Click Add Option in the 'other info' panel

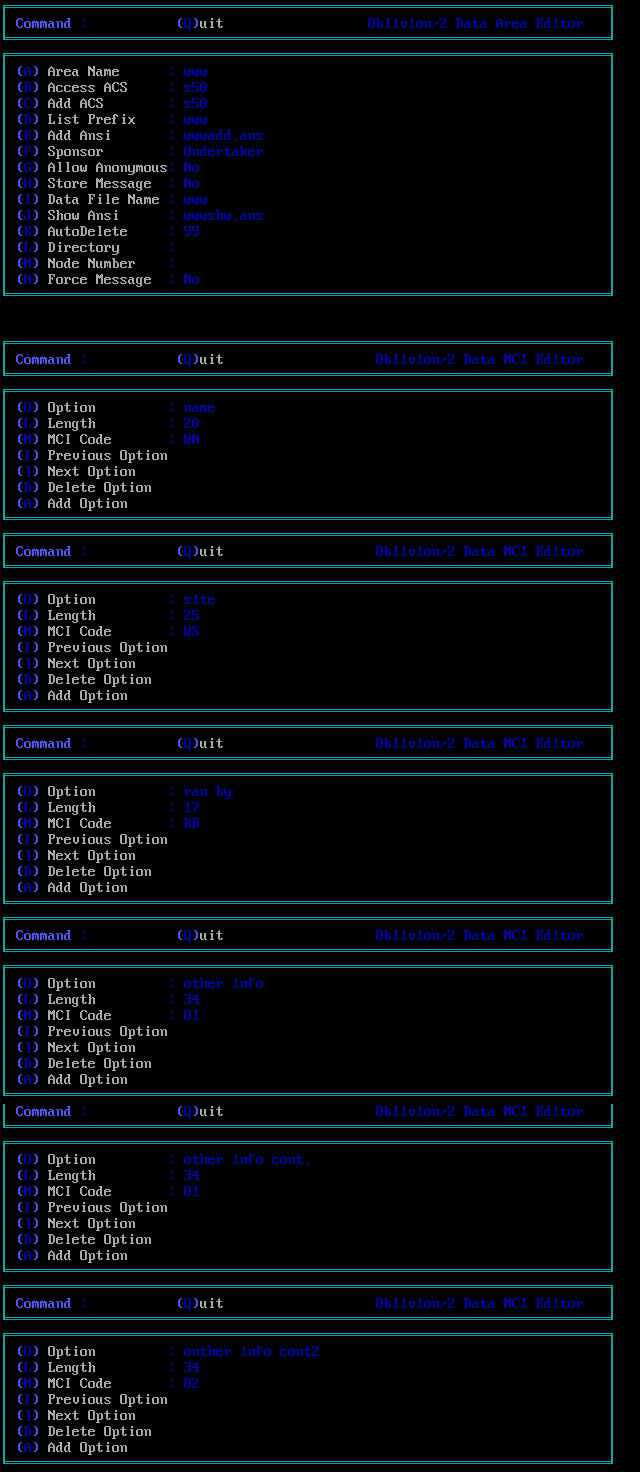[x=86, y=1079]
